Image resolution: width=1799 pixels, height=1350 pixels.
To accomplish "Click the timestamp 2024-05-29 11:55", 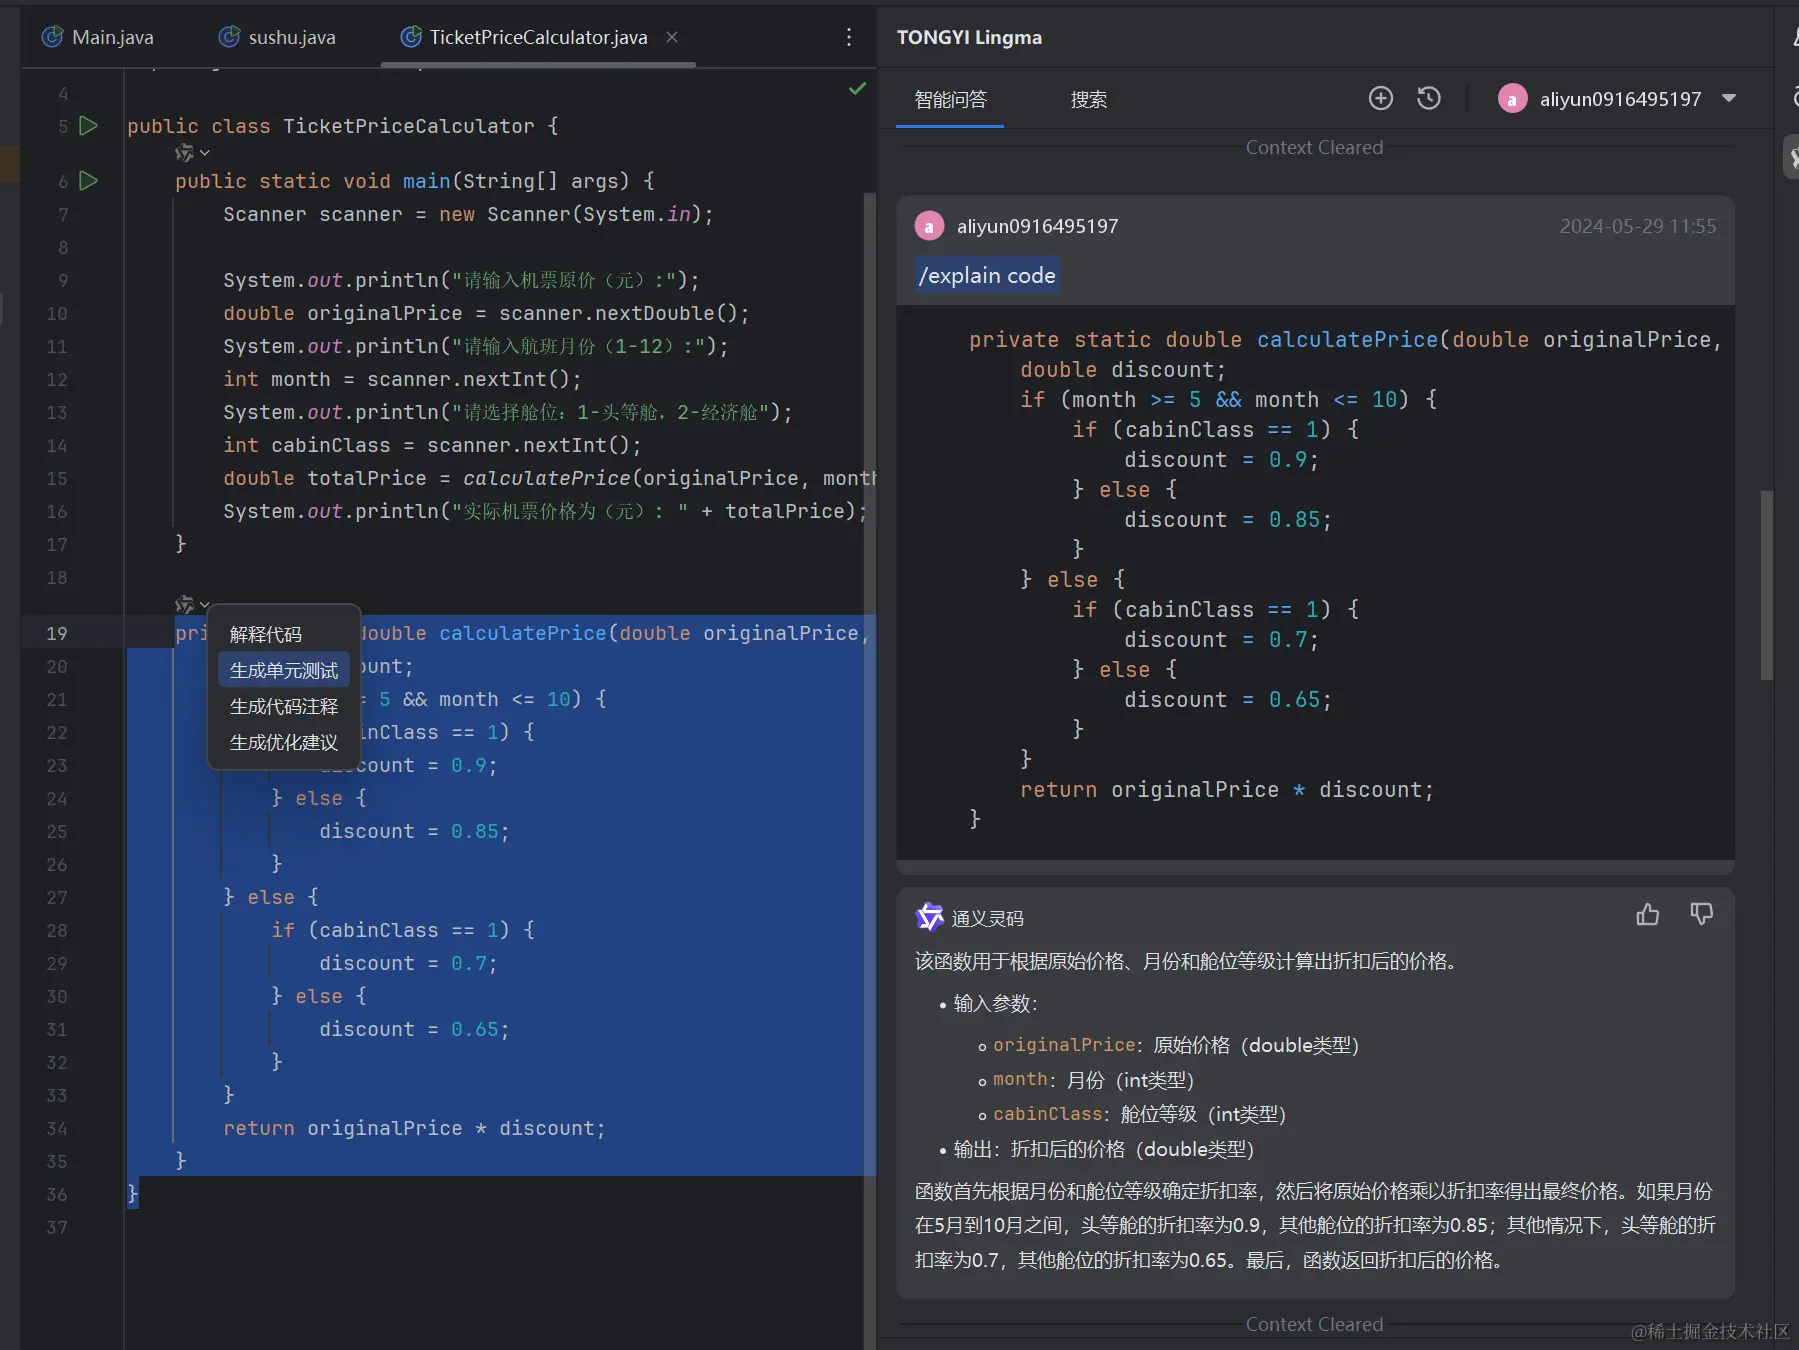I will pos(1638,226).
